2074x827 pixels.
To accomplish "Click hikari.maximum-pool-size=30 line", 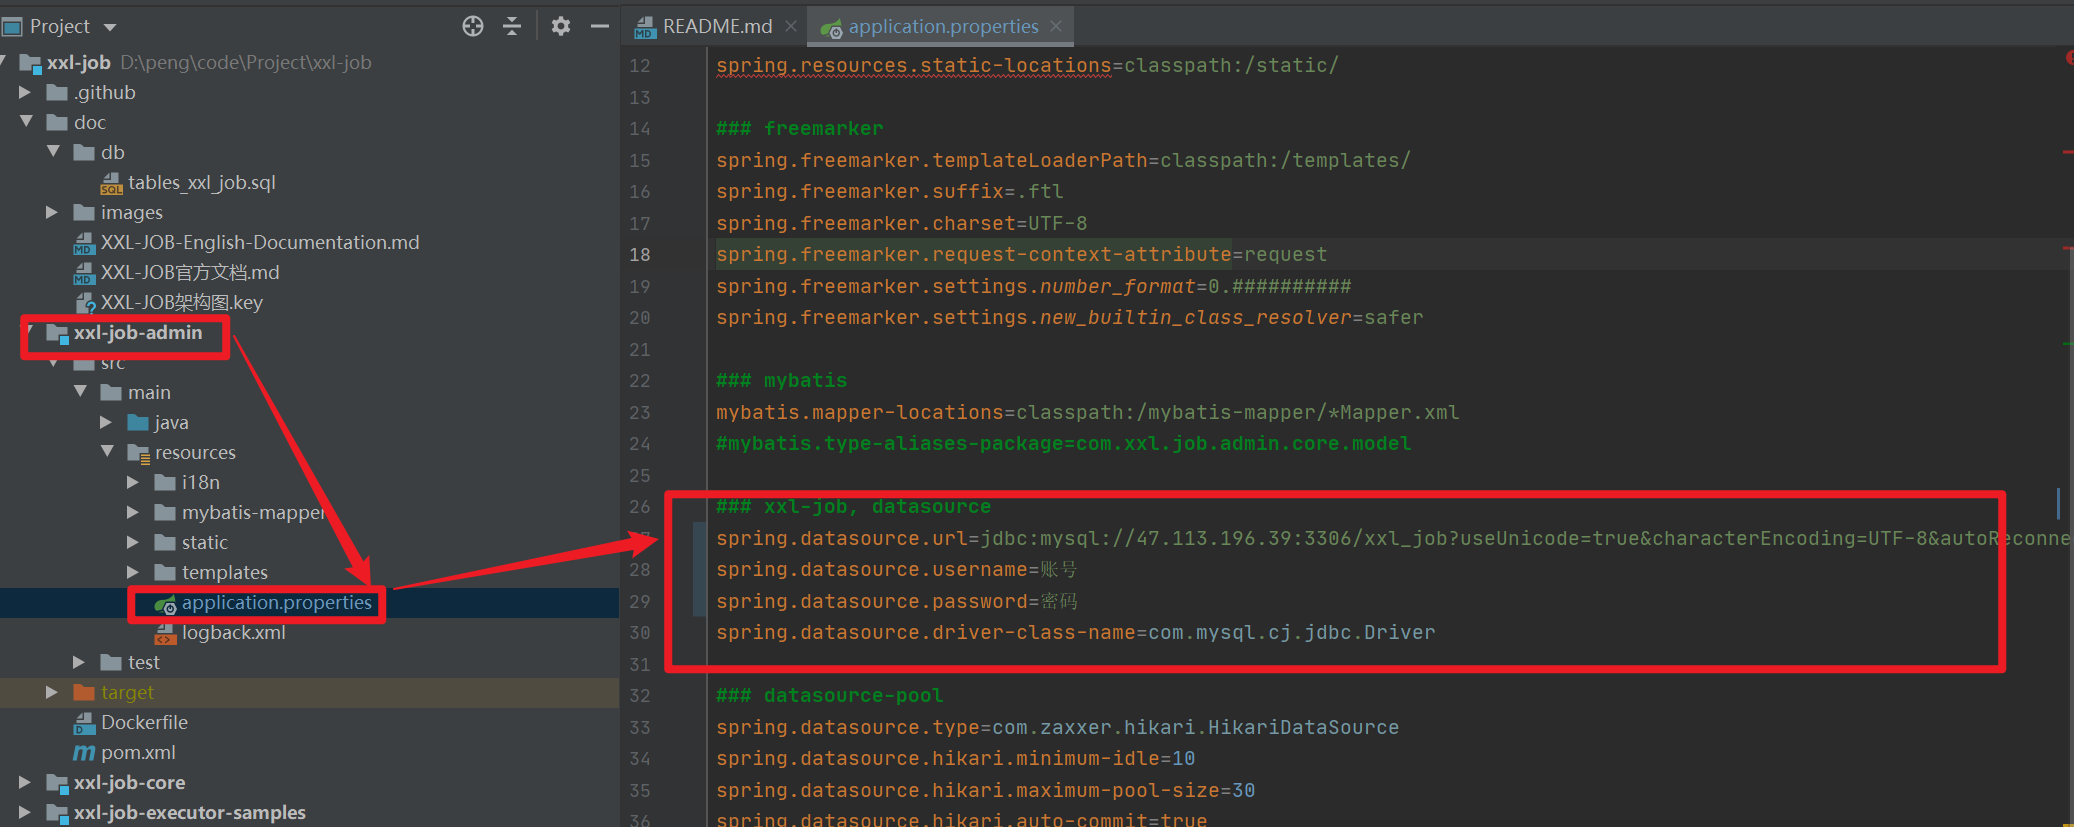I will [x=985, y=790].
